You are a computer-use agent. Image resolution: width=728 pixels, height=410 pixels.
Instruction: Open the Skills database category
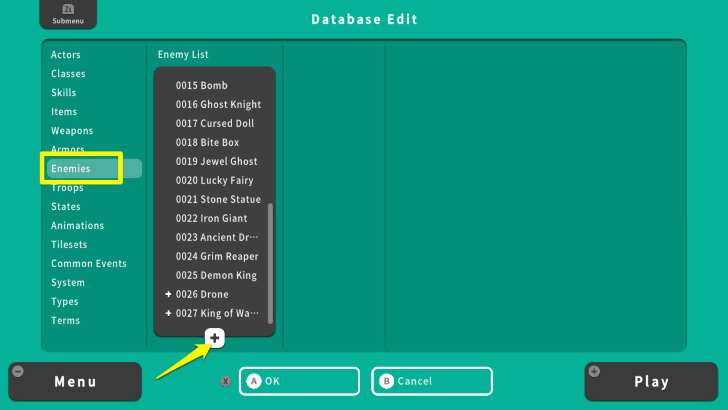pos(64,93)
